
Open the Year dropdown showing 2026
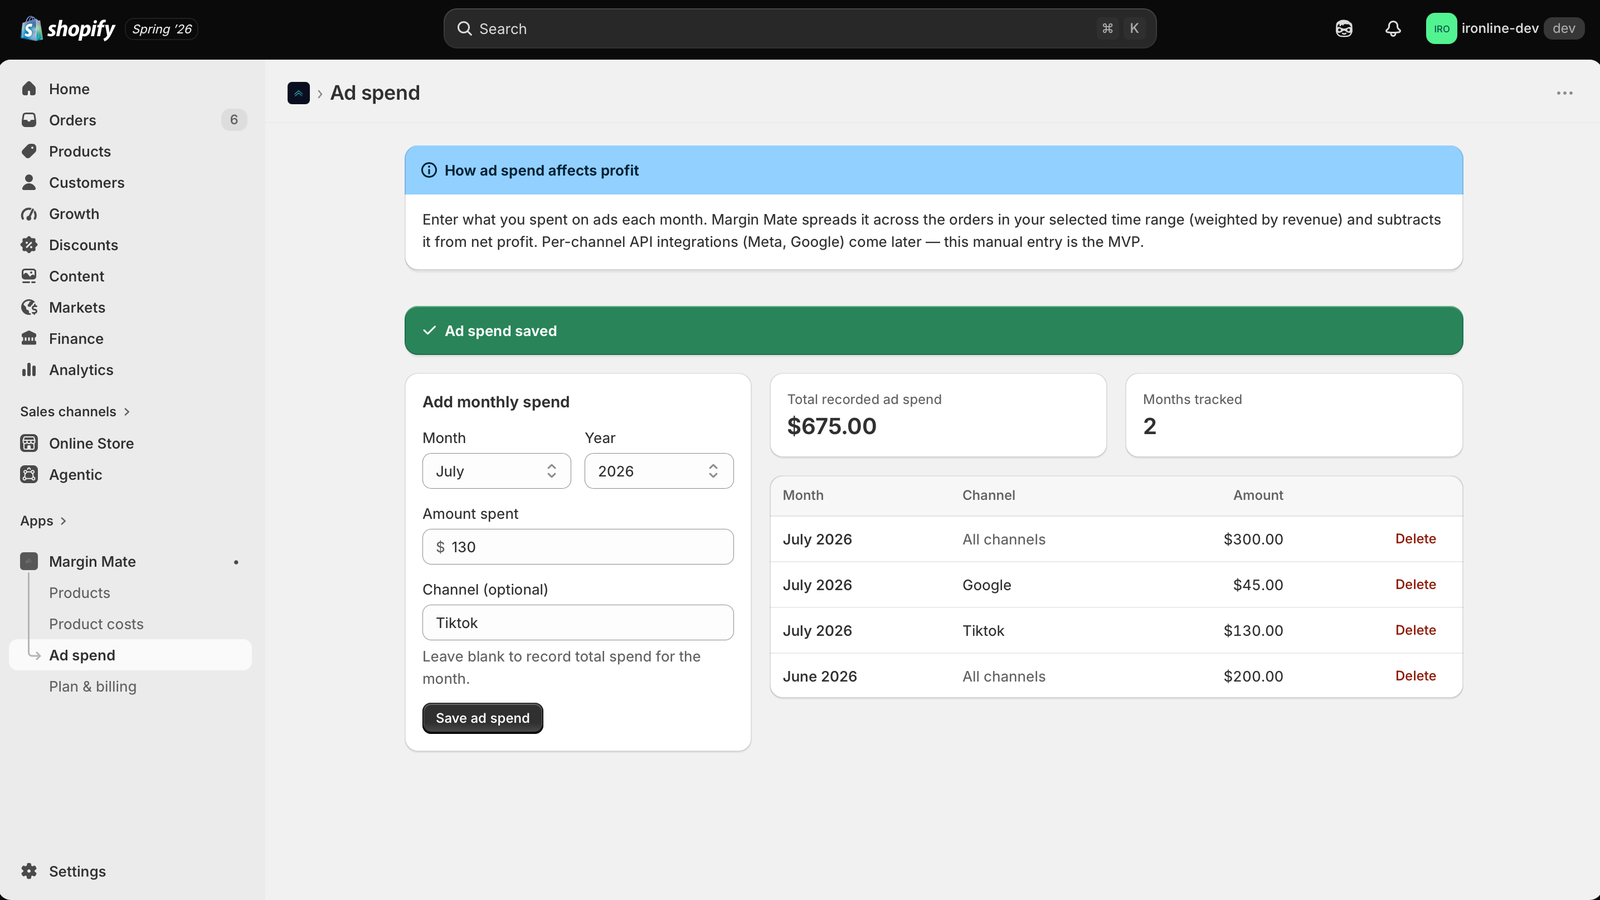click(659, 471)
